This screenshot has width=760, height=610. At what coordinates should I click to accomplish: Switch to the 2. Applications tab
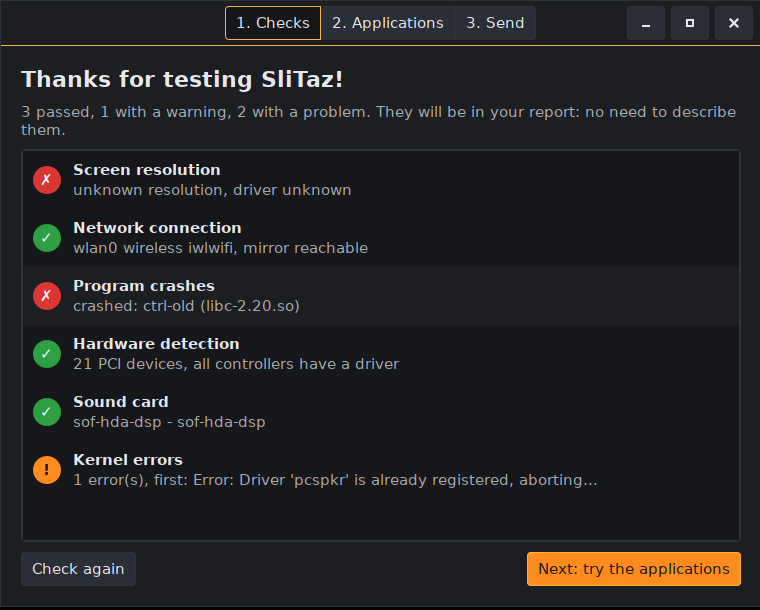point(388,23)
